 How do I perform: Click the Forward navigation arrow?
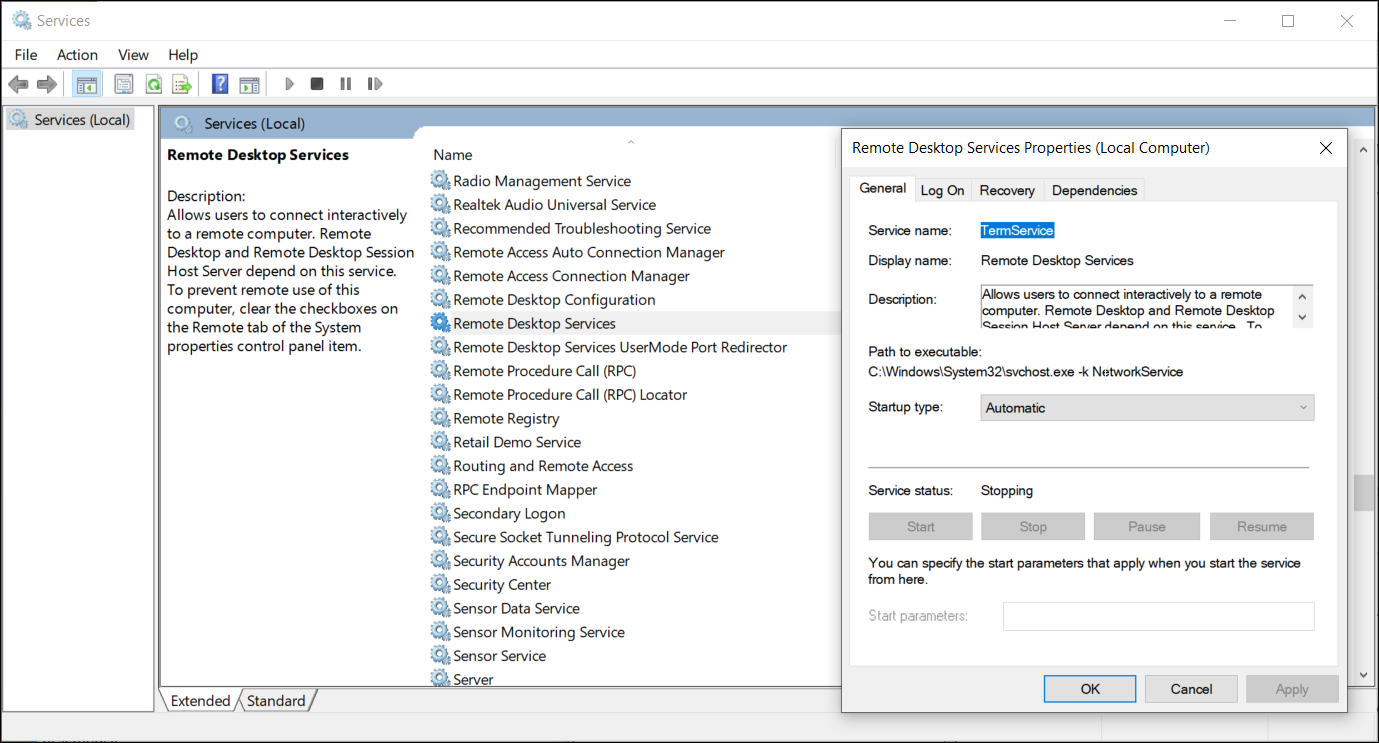pos(46,83)
